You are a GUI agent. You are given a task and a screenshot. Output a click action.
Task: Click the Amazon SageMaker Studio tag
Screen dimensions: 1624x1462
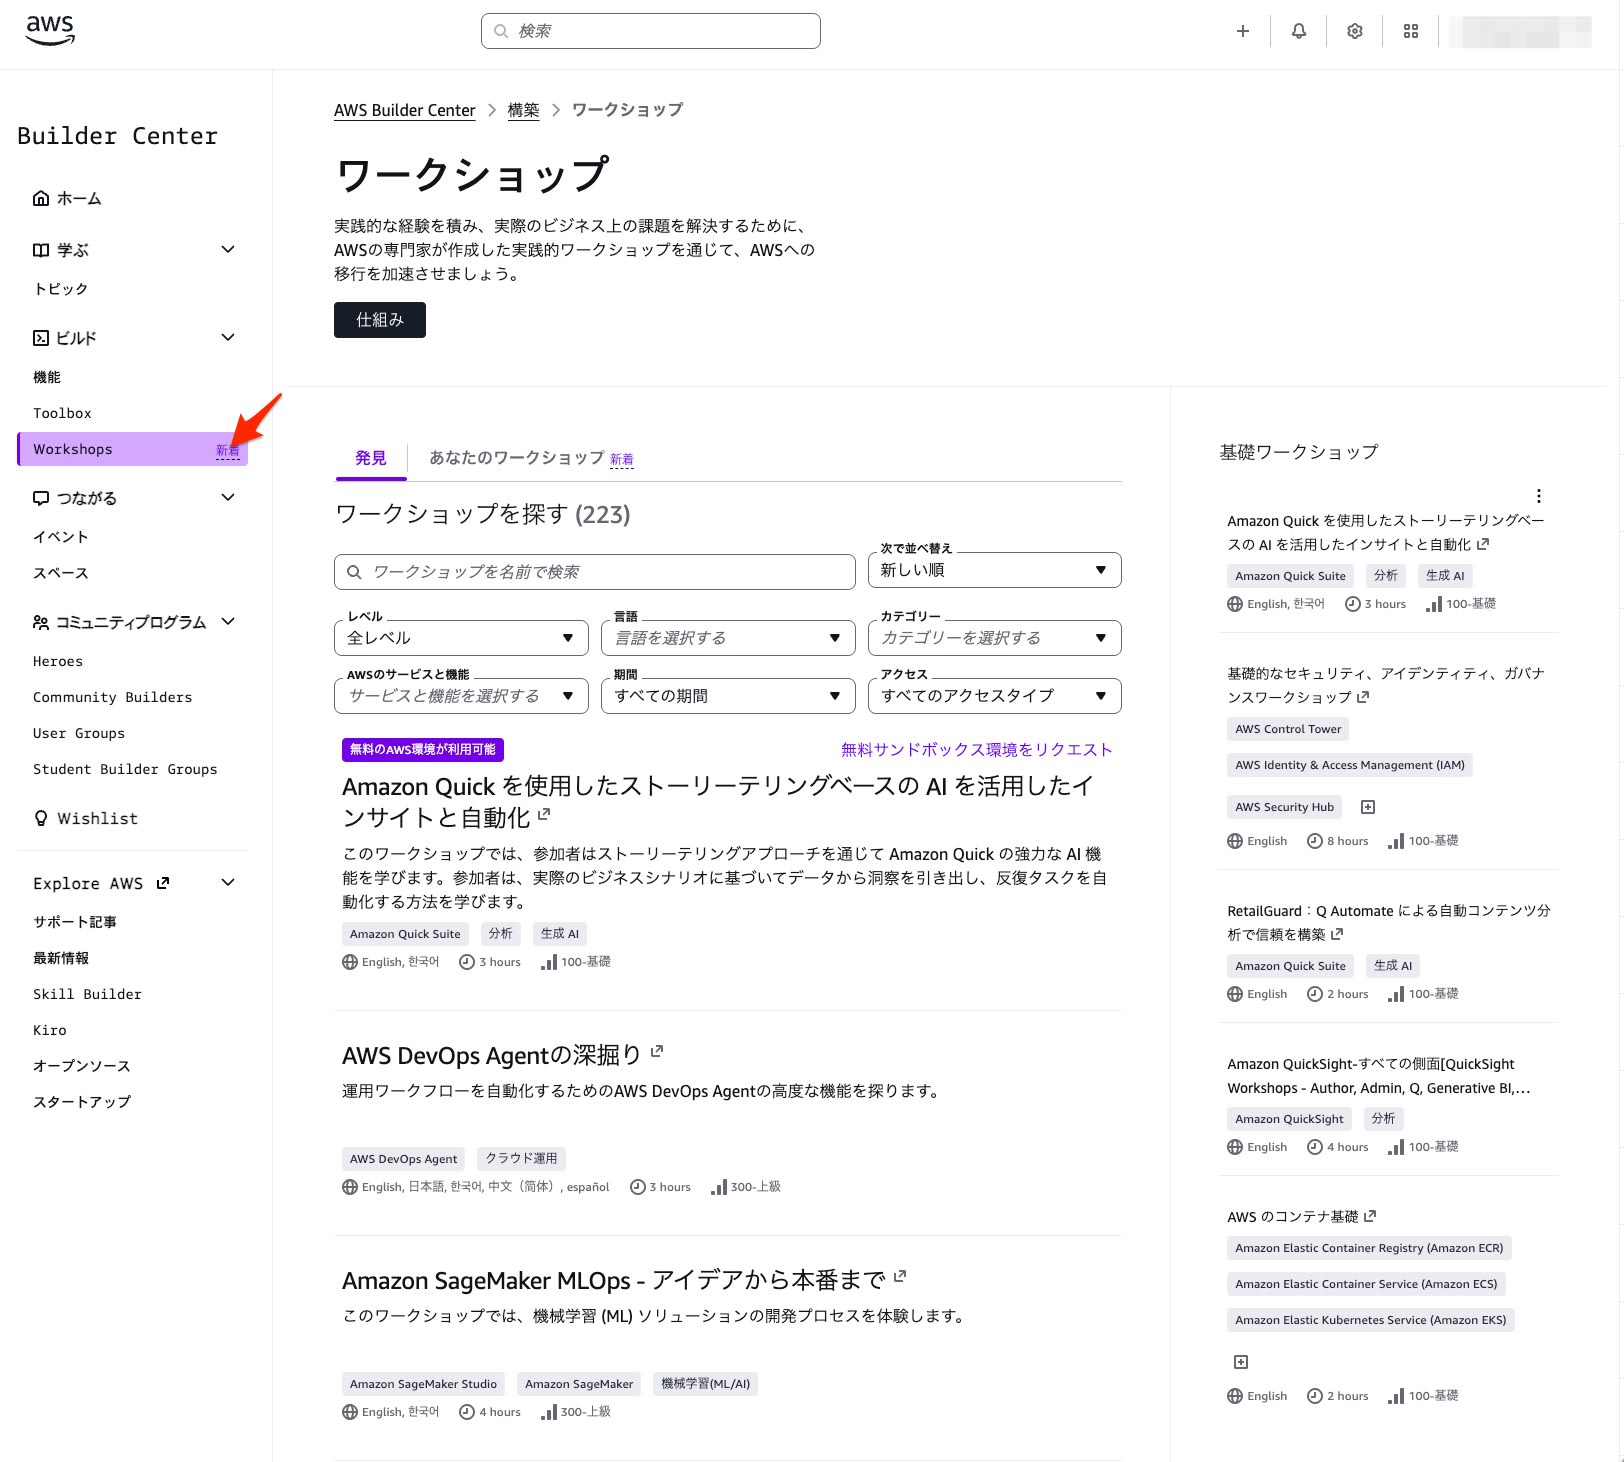(x=423, y=1383)
